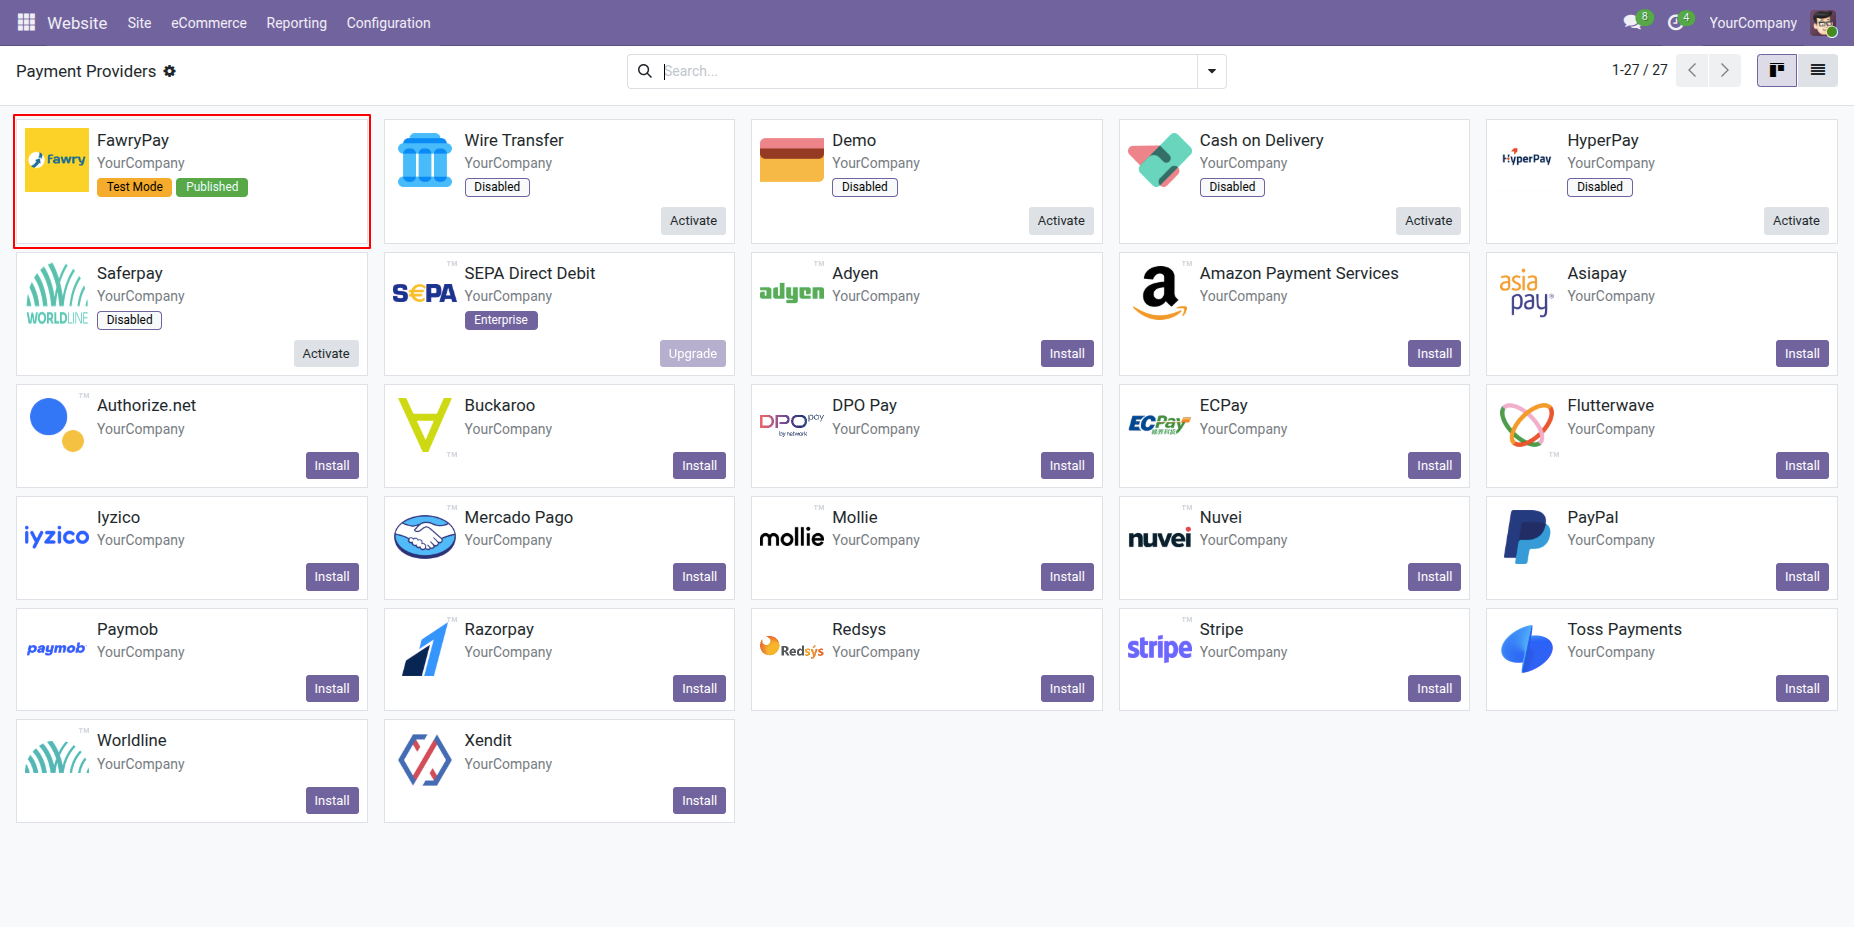
Task: Click the Saferpay Worldline logo
Action: point(57,294)
